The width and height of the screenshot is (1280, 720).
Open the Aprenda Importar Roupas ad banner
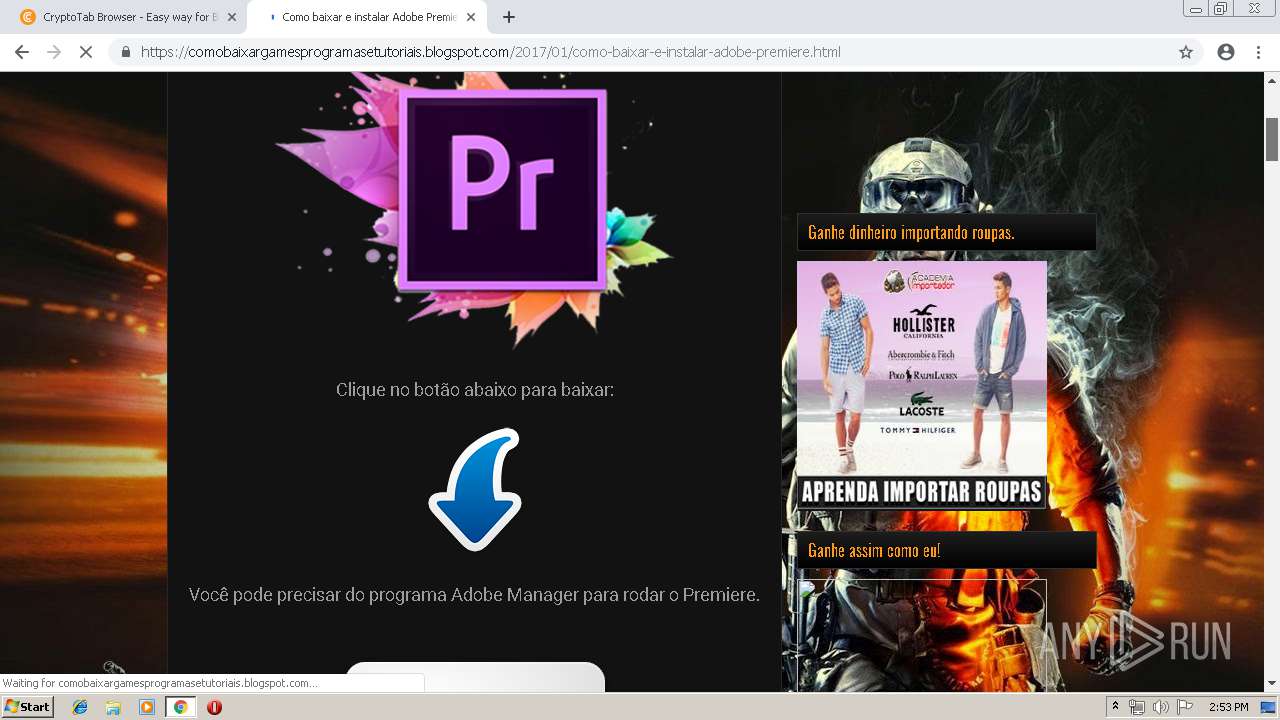click(x=922, y=385)
